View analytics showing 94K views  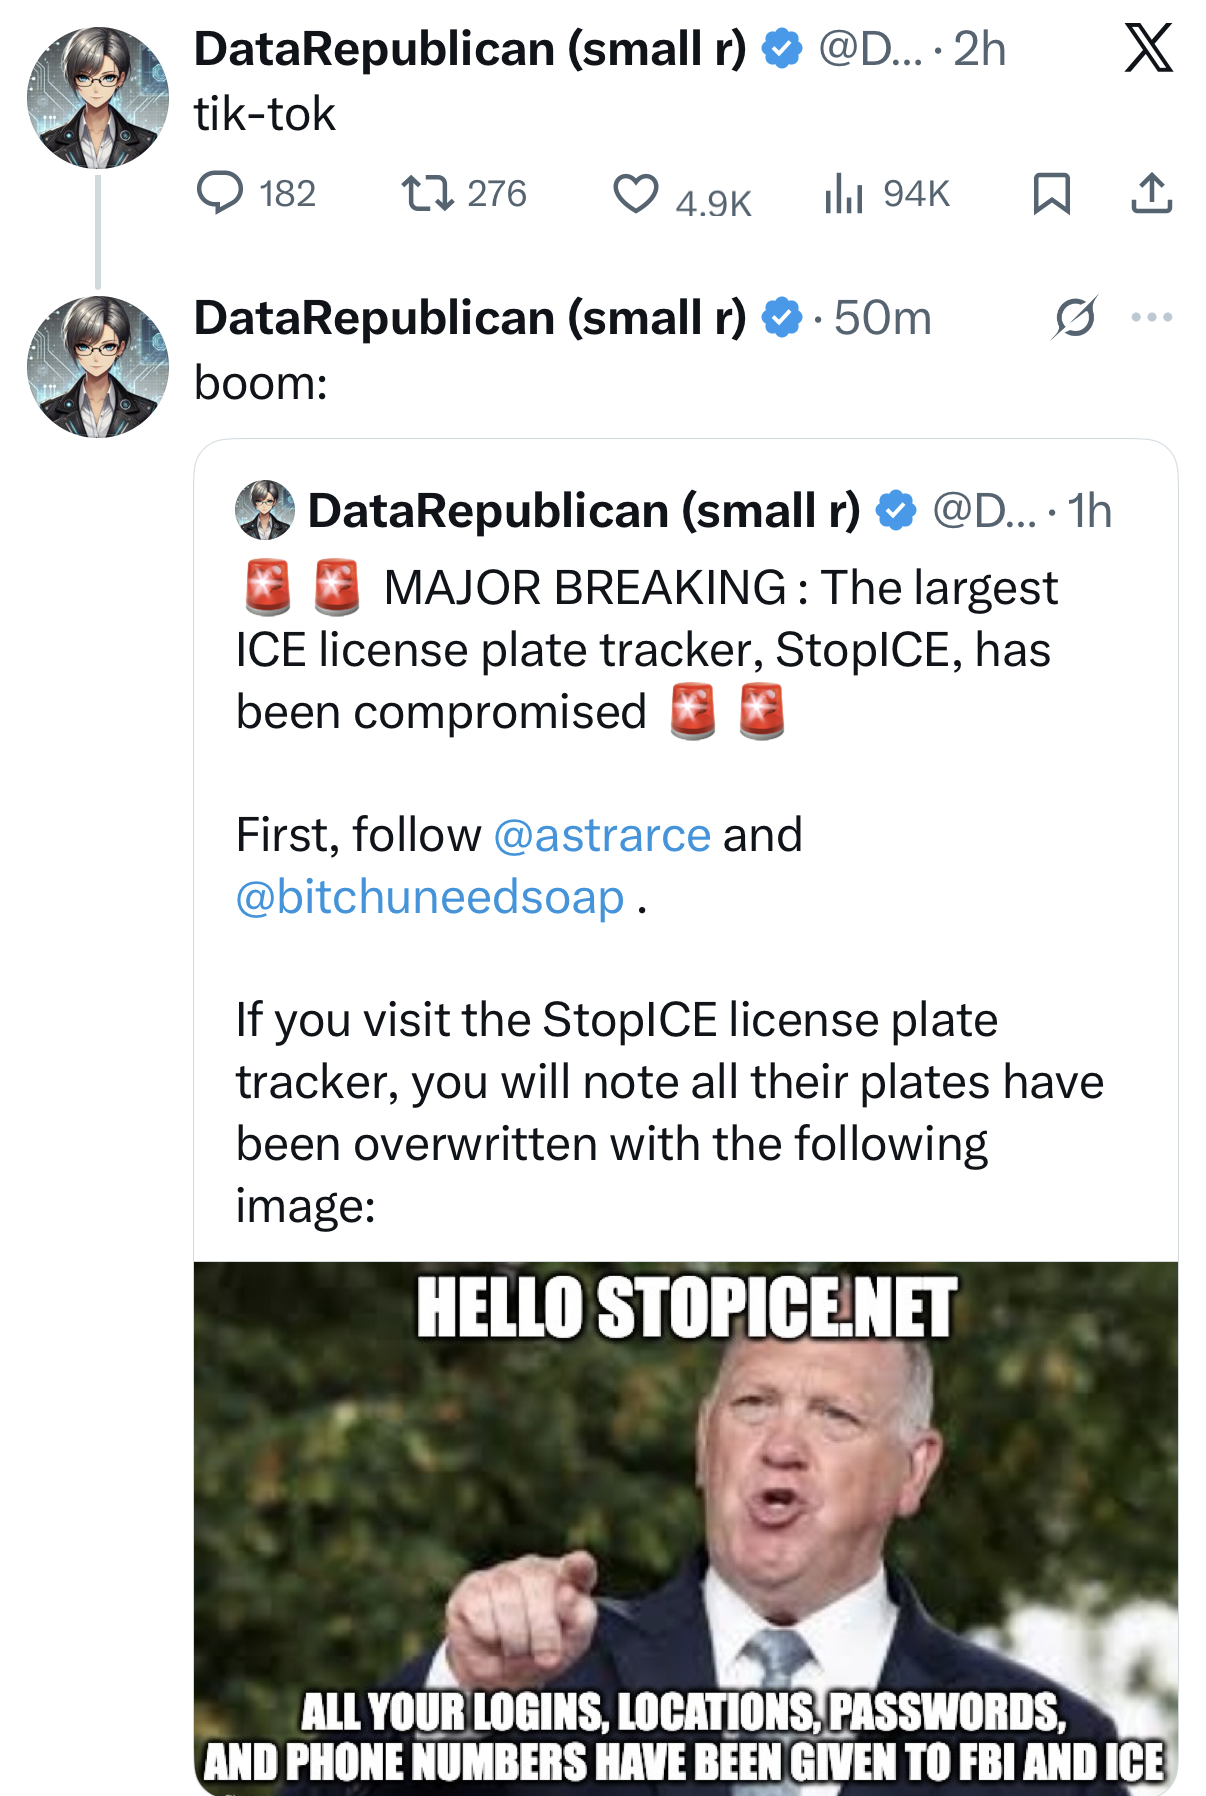click(844, 193)
